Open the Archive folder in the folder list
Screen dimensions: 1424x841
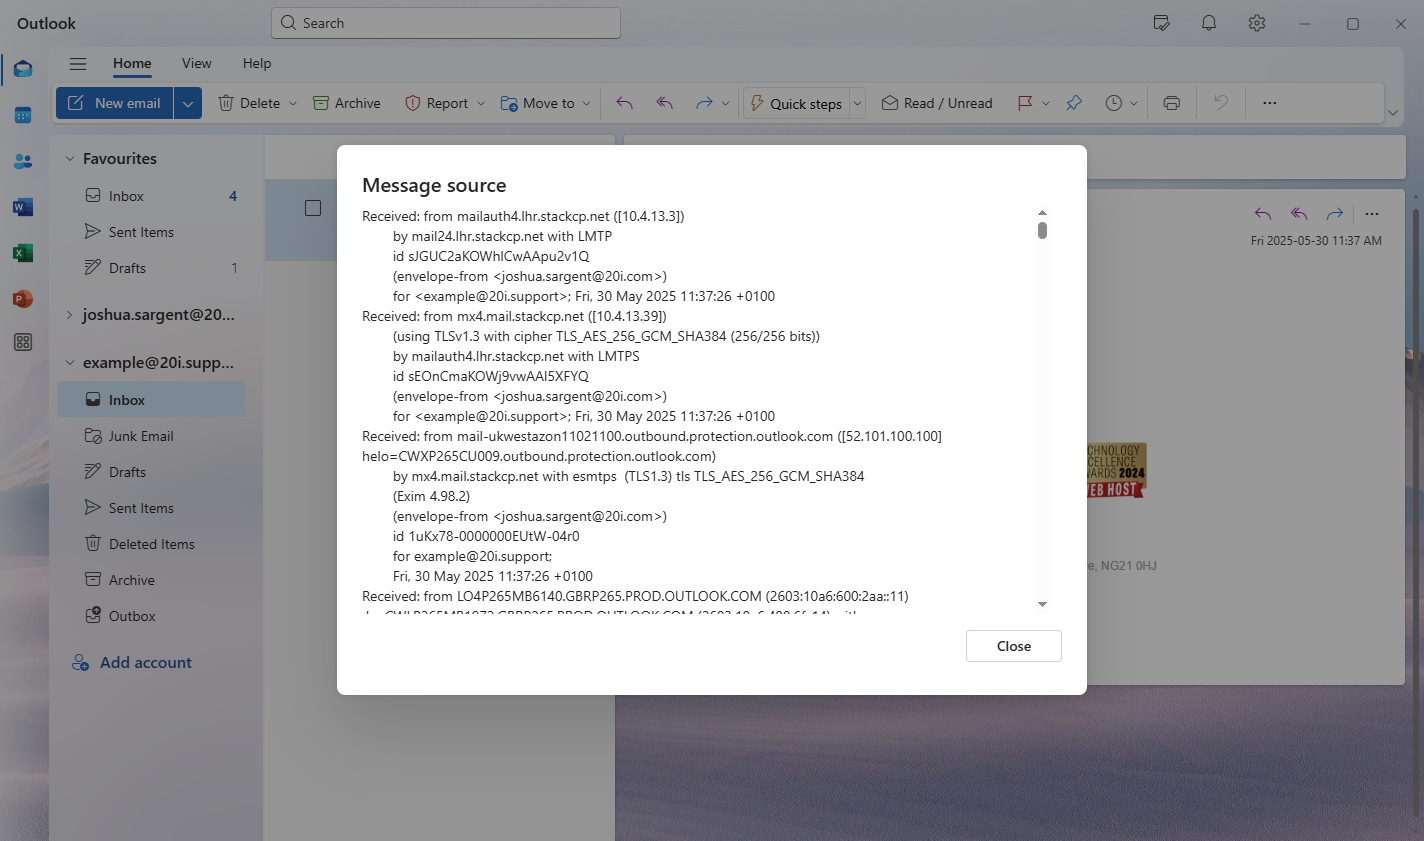tap(152, 580)
